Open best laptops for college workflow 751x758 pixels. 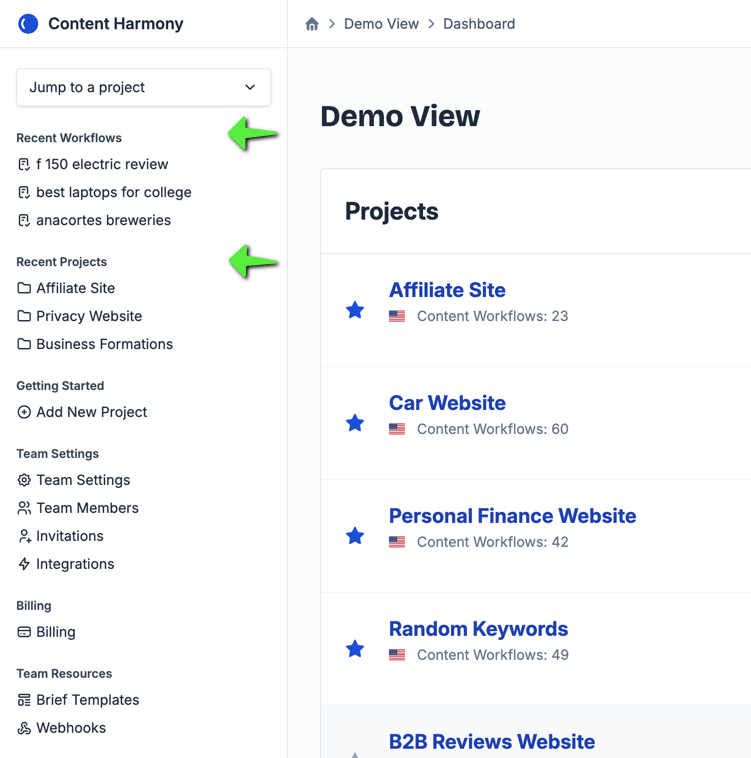point(114,192)
